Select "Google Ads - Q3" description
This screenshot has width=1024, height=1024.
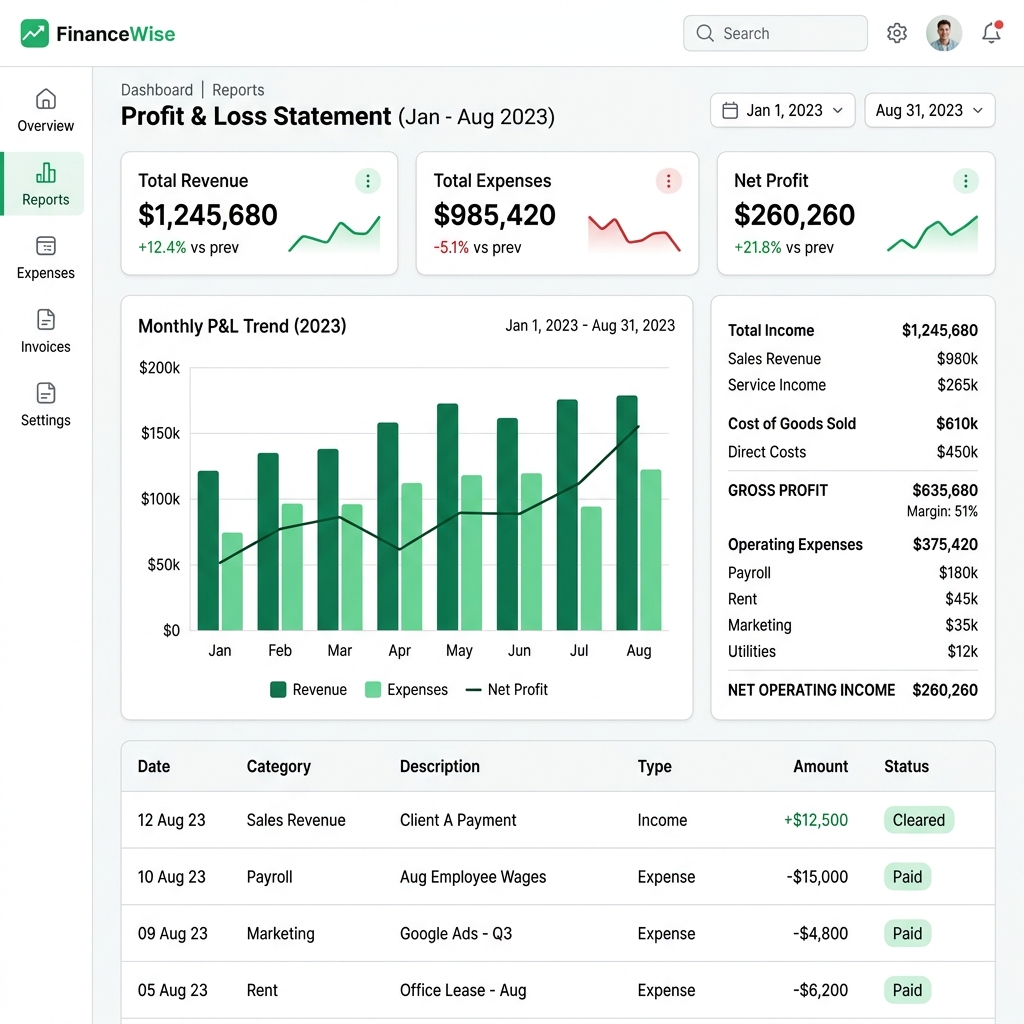coord(456,933)
